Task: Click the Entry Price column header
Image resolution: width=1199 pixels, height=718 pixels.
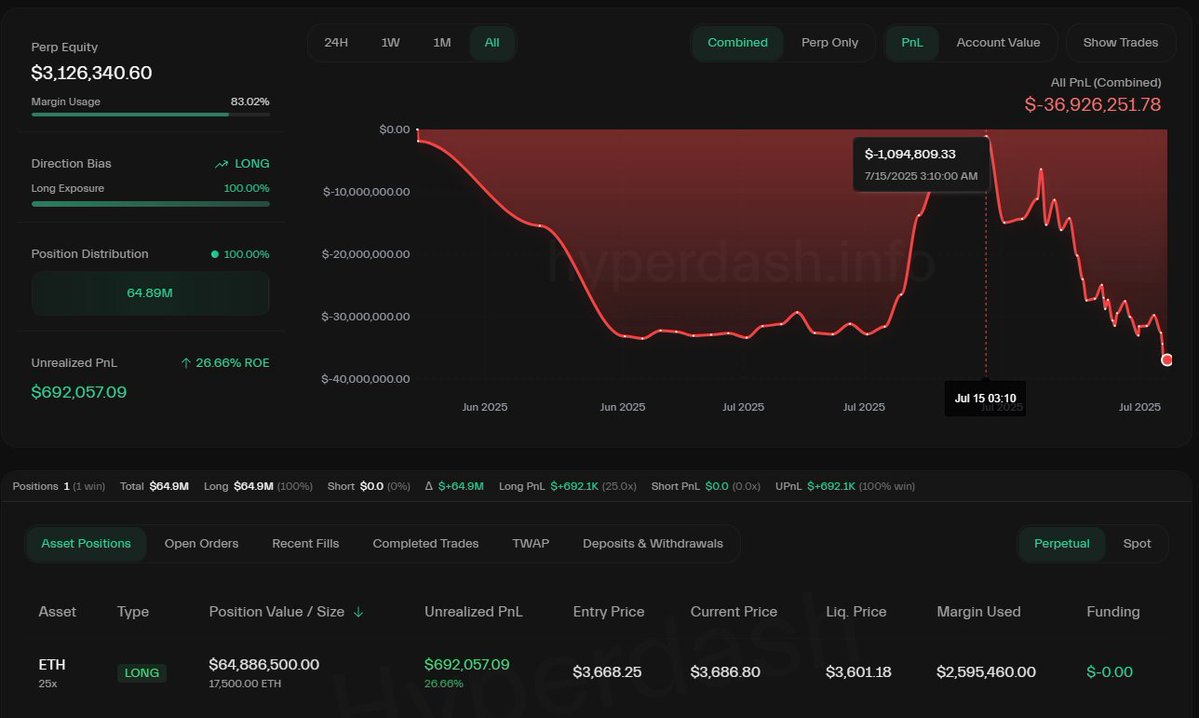Action: point(609,612)
